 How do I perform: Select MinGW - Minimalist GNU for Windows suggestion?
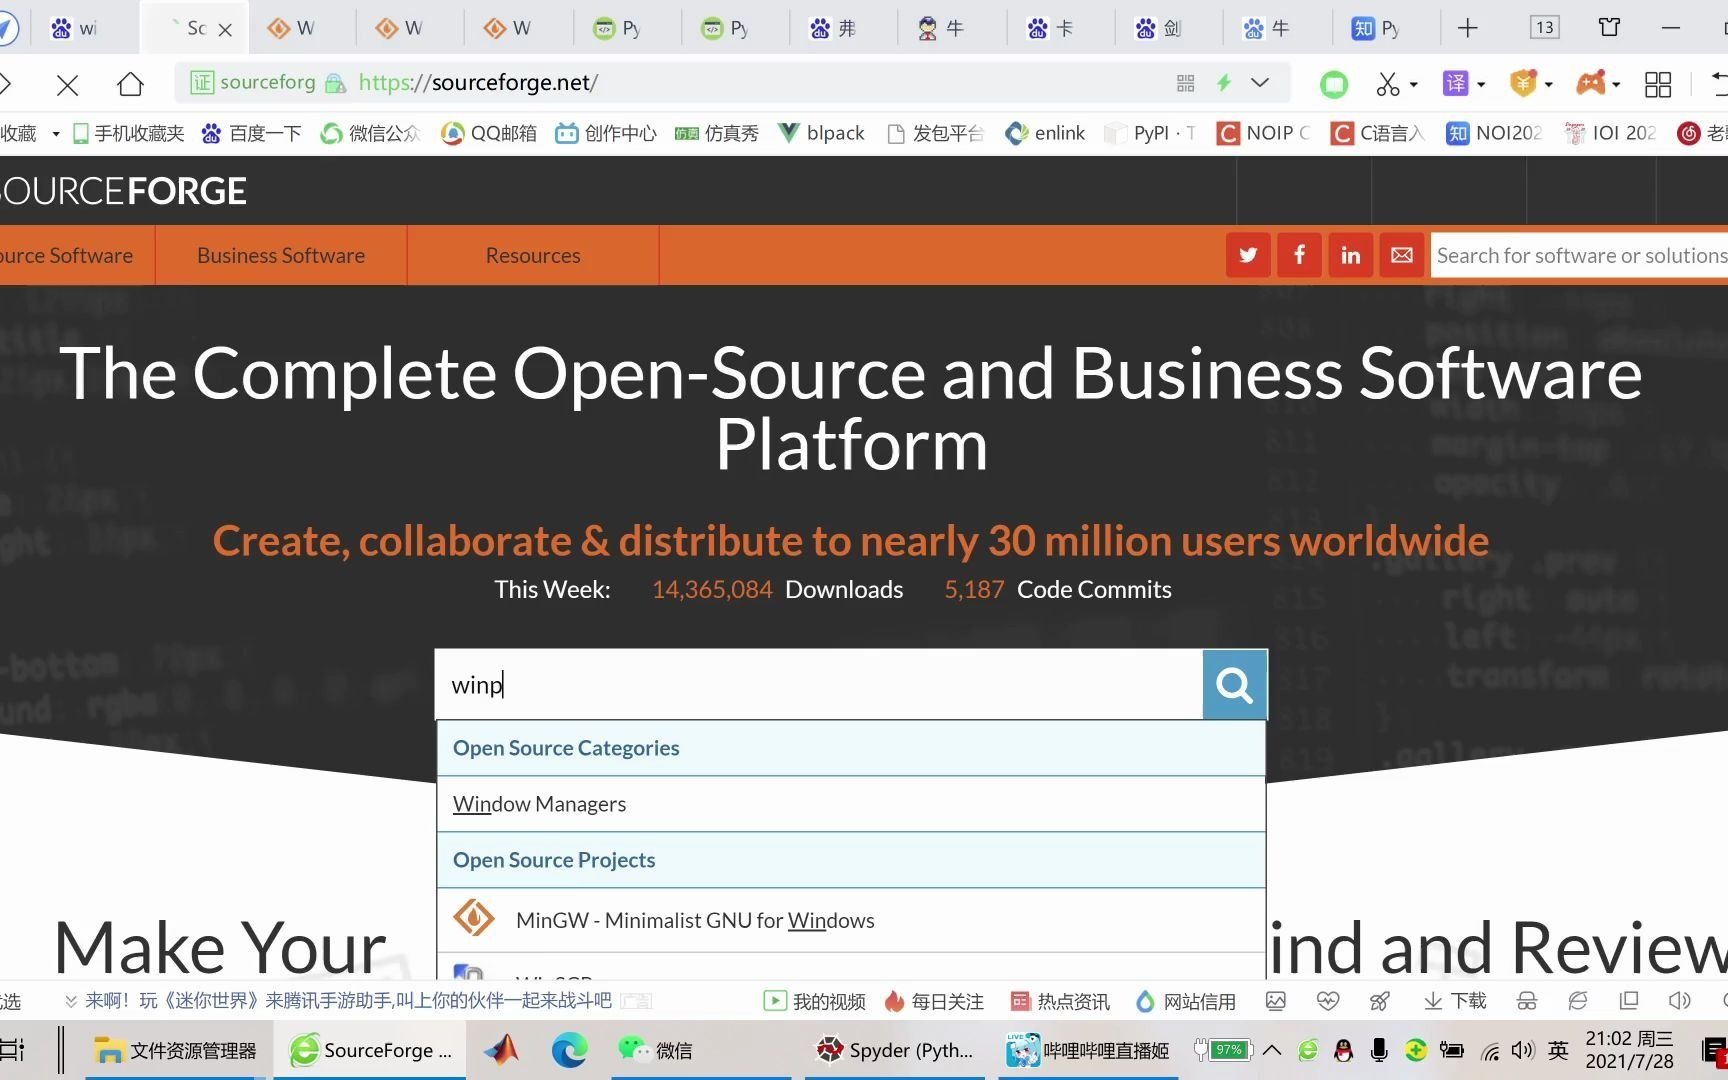coord(851,920)
